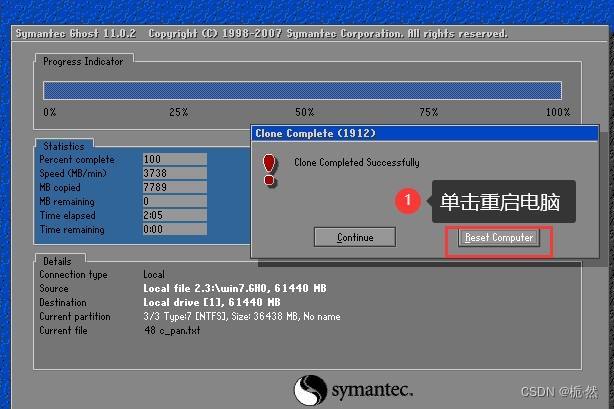Click the current file '48 c_pan.txt'
The image size is (614, 409).
(172, 331)
